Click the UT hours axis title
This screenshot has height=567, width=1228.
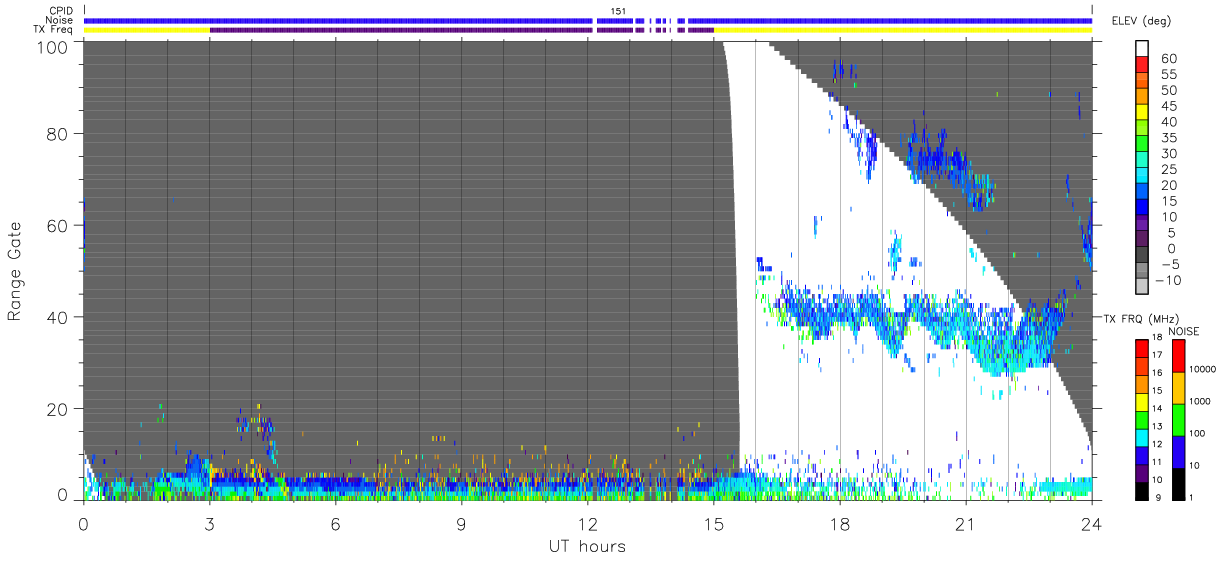(x=587, y=546)
